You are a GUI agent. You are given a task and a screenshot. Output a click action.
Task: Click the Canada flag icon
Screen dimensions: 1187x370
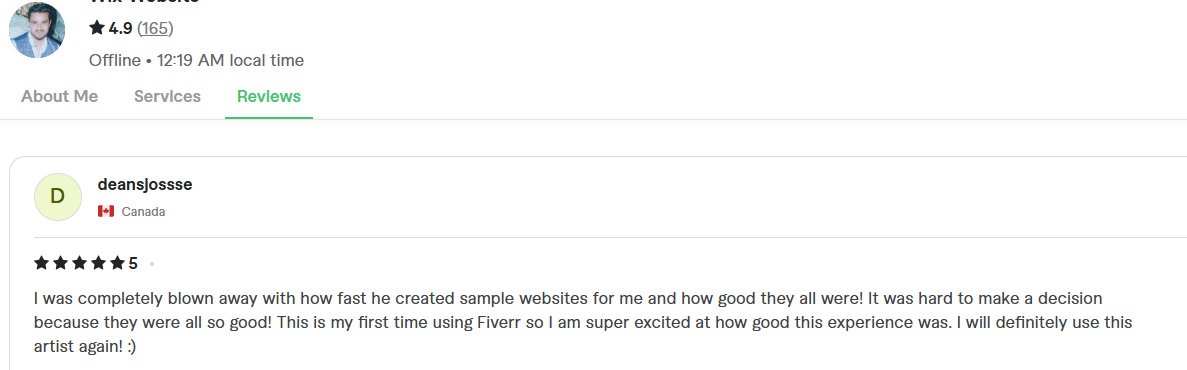(106, 211)
